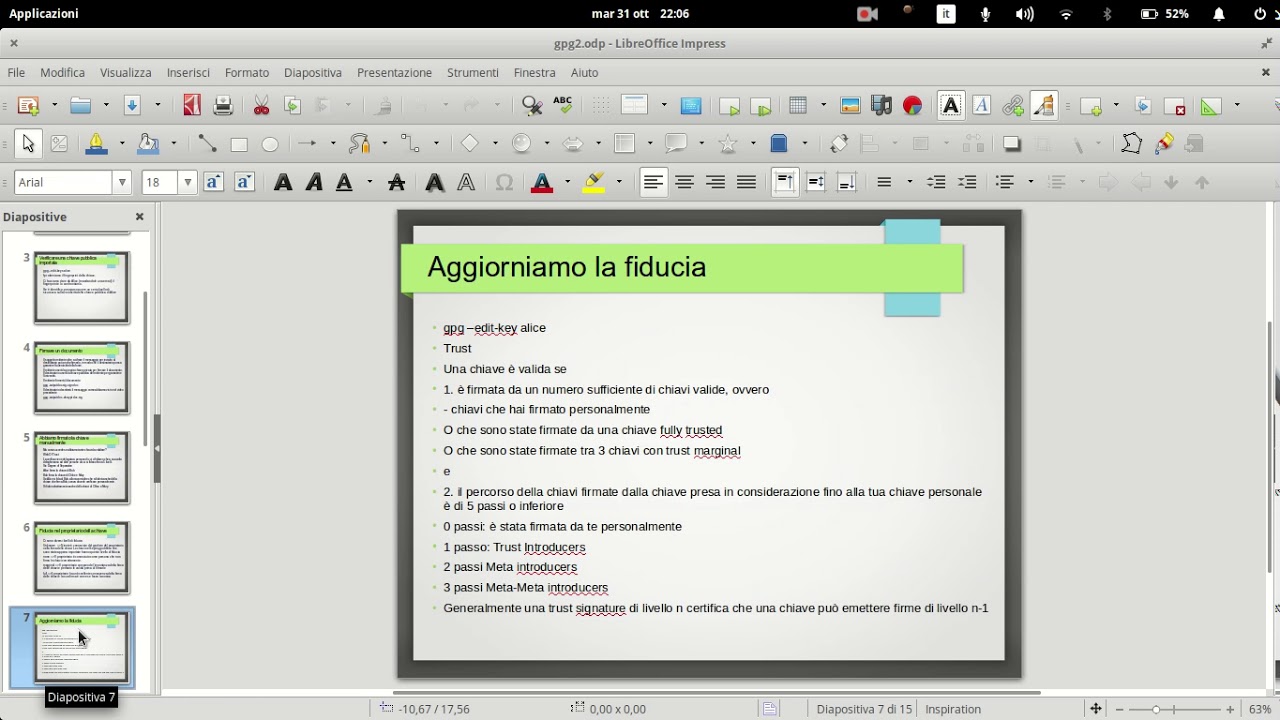
Task: Close the Diapositive panel
Action: (x=139, y=217)
